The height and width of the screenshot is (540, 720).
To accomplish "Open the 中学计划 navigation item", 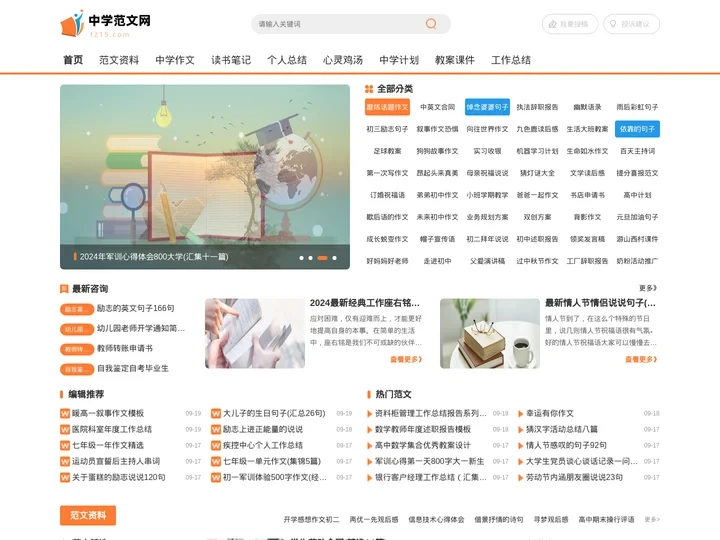I will pyautogui.click(x=399, y=60).
